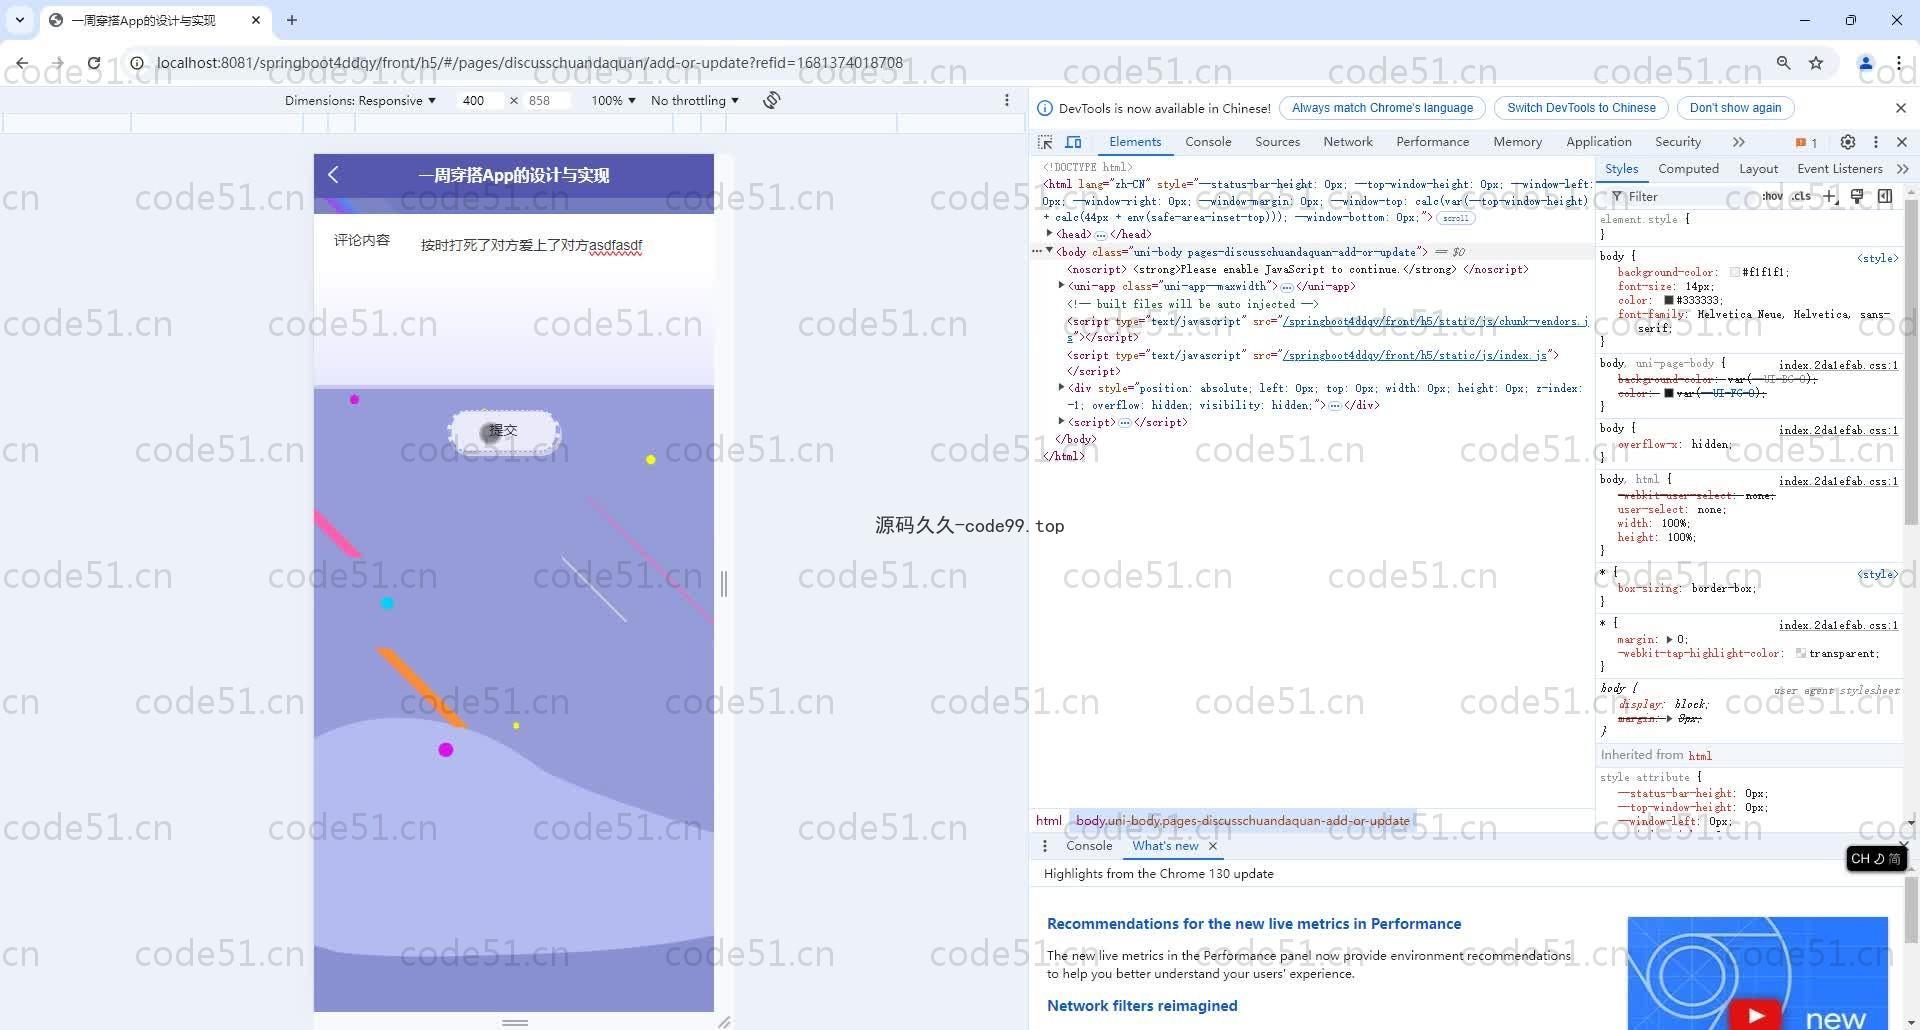Viewport: 1920px width, 1030px height.
Task: Click the issues counter badge showing 1
Action: point(1806,142)
